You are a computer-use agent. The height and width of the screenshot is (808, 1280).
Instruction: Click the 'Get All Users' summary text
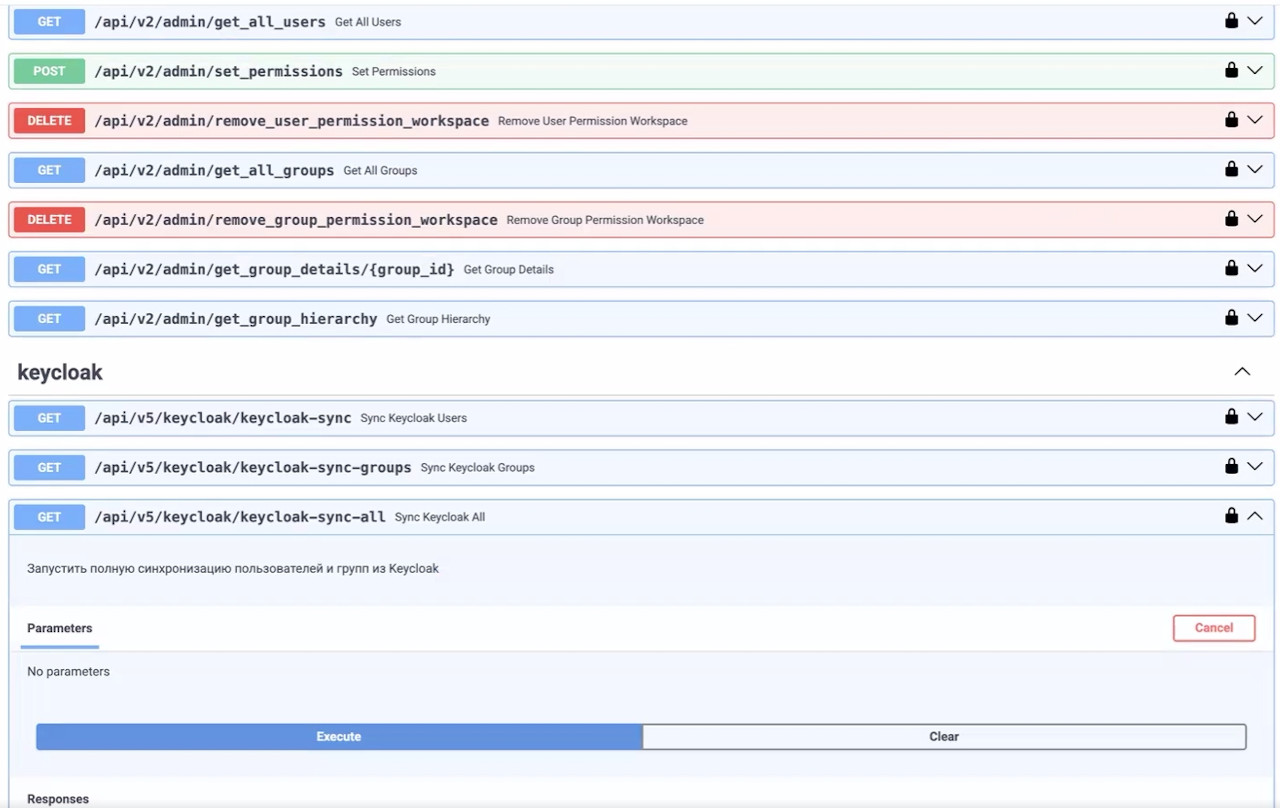[368, 22]
